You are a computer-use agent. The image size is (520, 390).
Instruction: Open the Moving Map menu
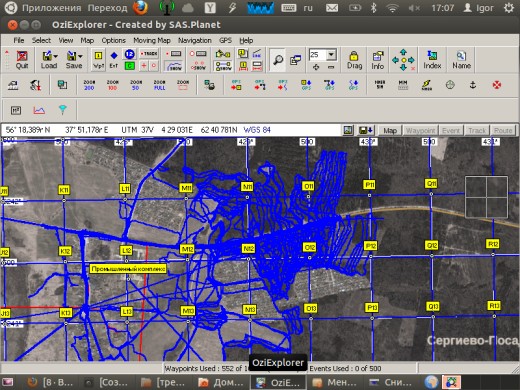[x=152, y=40]
